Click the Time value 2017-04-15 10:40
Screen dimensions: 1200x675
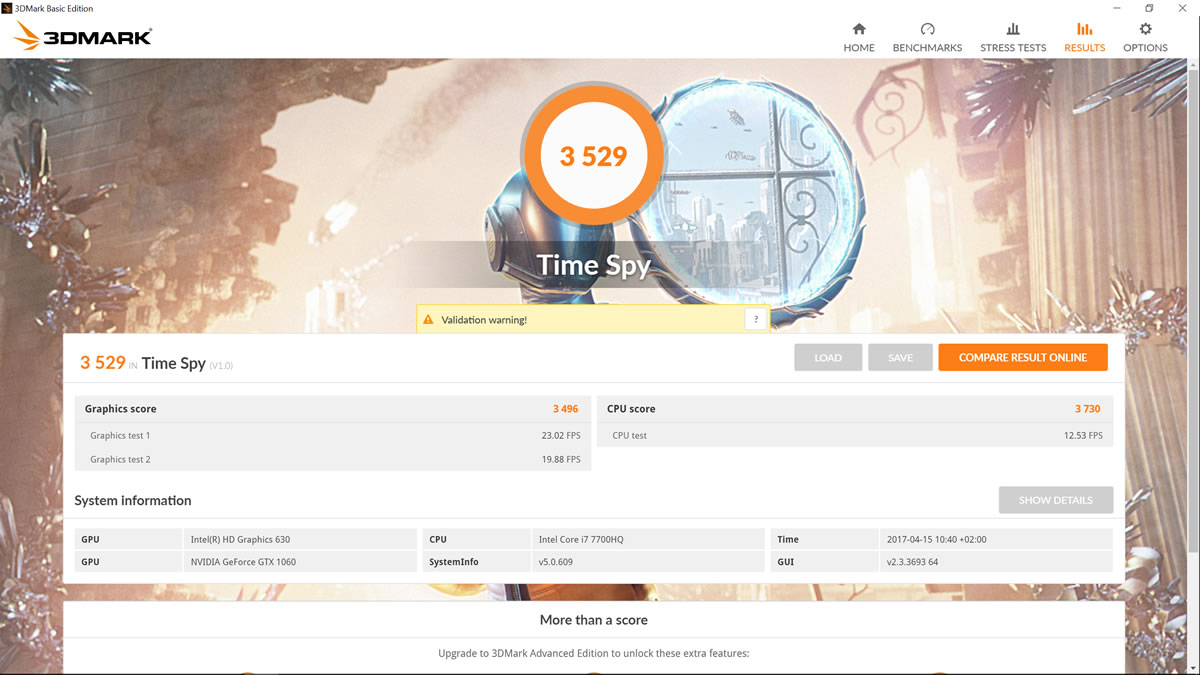pos(996,540)
